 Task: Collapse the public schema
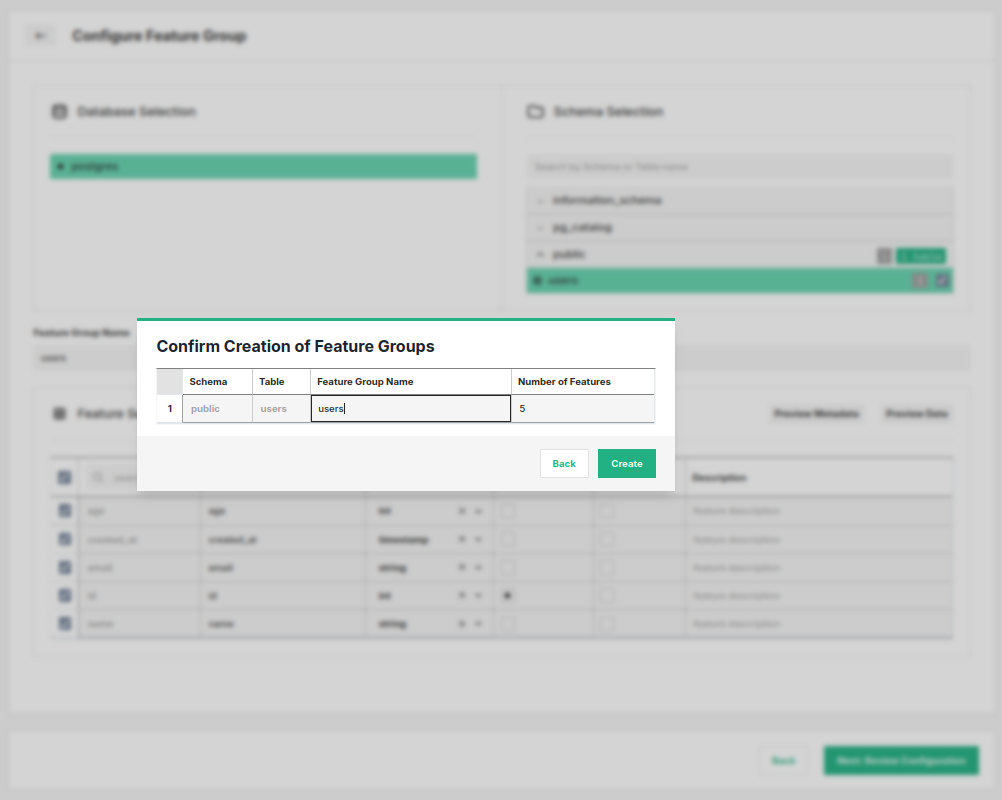click(539, 254)
